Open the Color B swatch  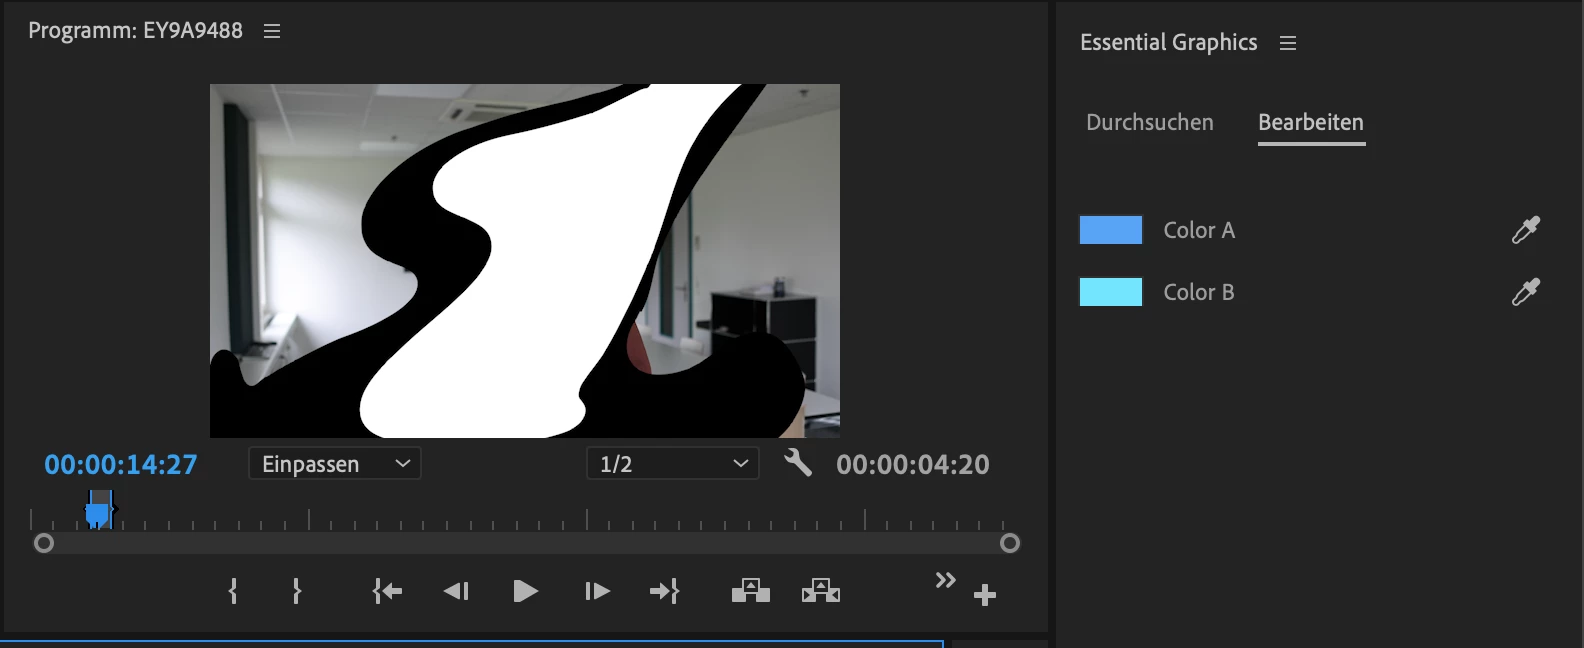pyautogui.click(x=1111, y=292)
